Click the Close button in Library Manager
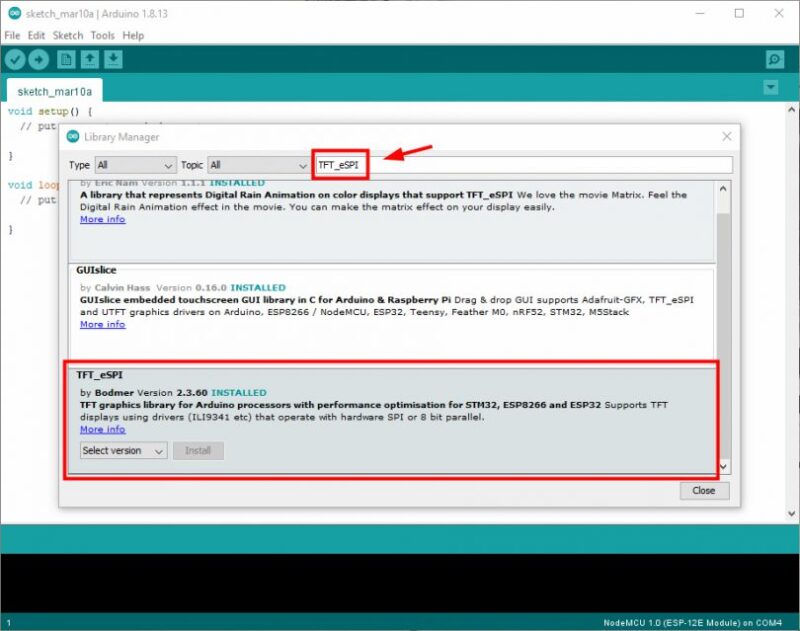 pyautogui.click(x=704, y=491)
